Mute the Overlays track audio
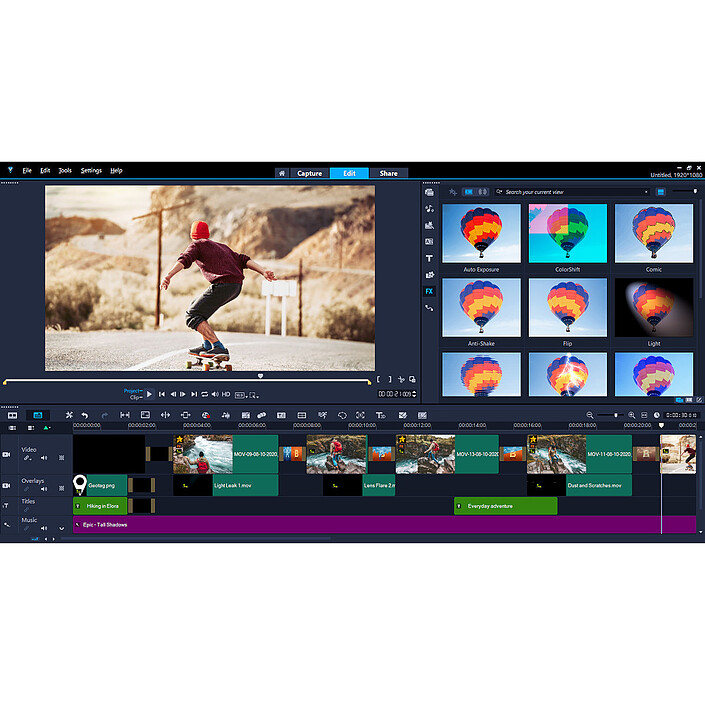Screen dimensions: 705x705 click(44, 488)
